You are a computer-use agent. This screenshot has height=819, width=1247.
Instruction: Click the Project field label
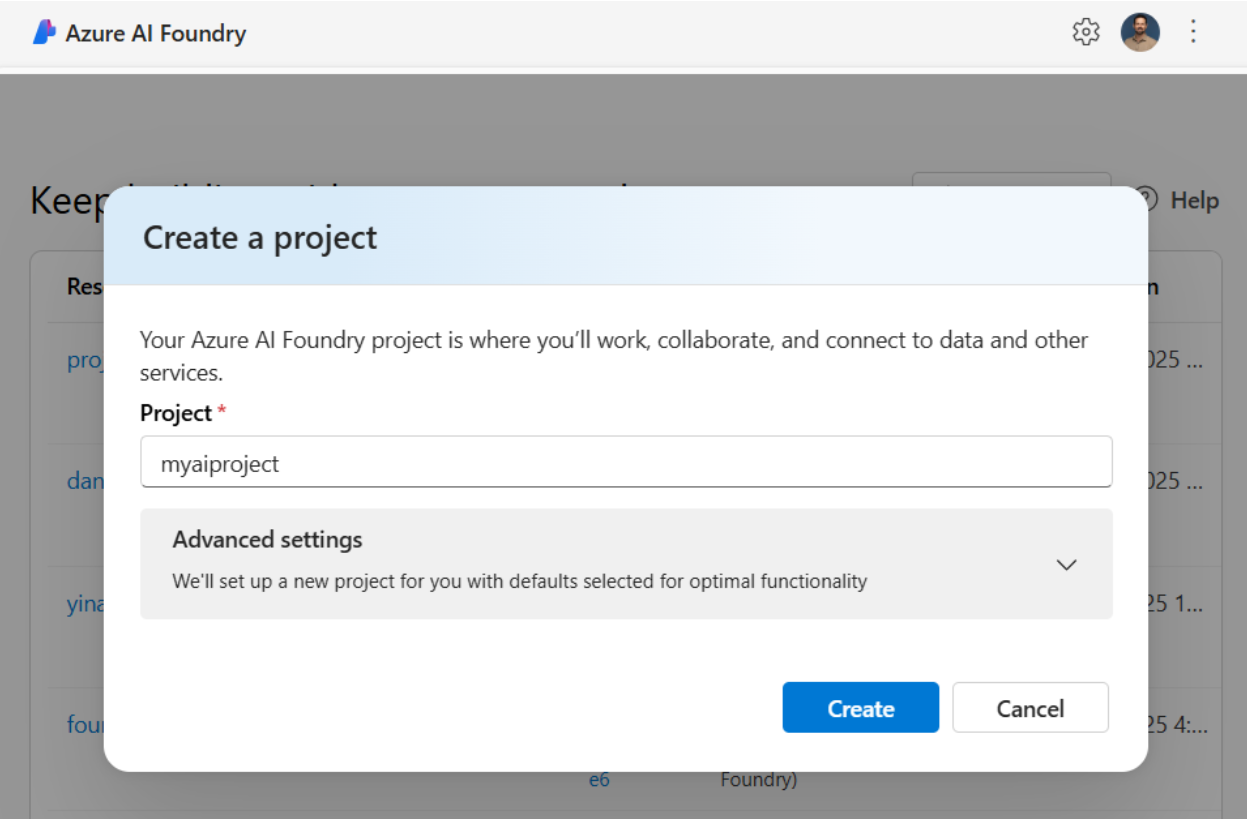(176, 413)
